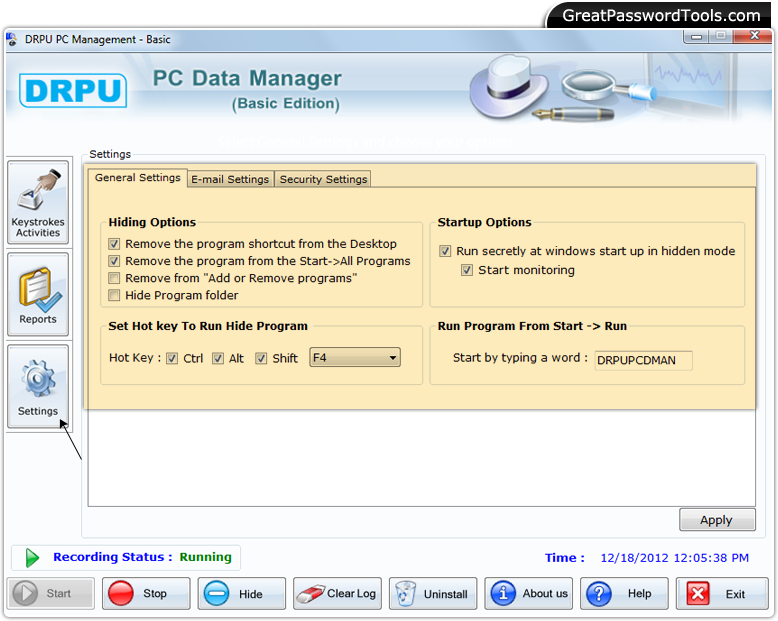
Task: Click the Running status text
Action: [x=205, y=557]
